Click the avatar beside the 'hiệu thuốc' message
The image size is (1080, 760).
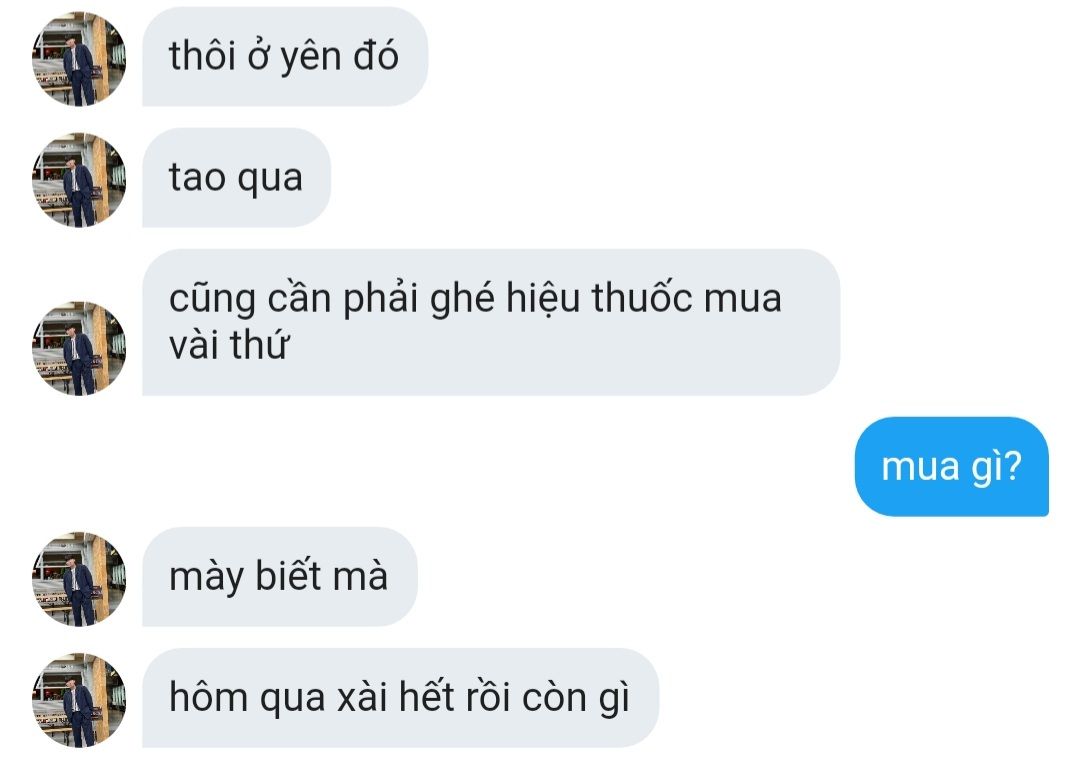pyautogui.click(x=79, y=348)
